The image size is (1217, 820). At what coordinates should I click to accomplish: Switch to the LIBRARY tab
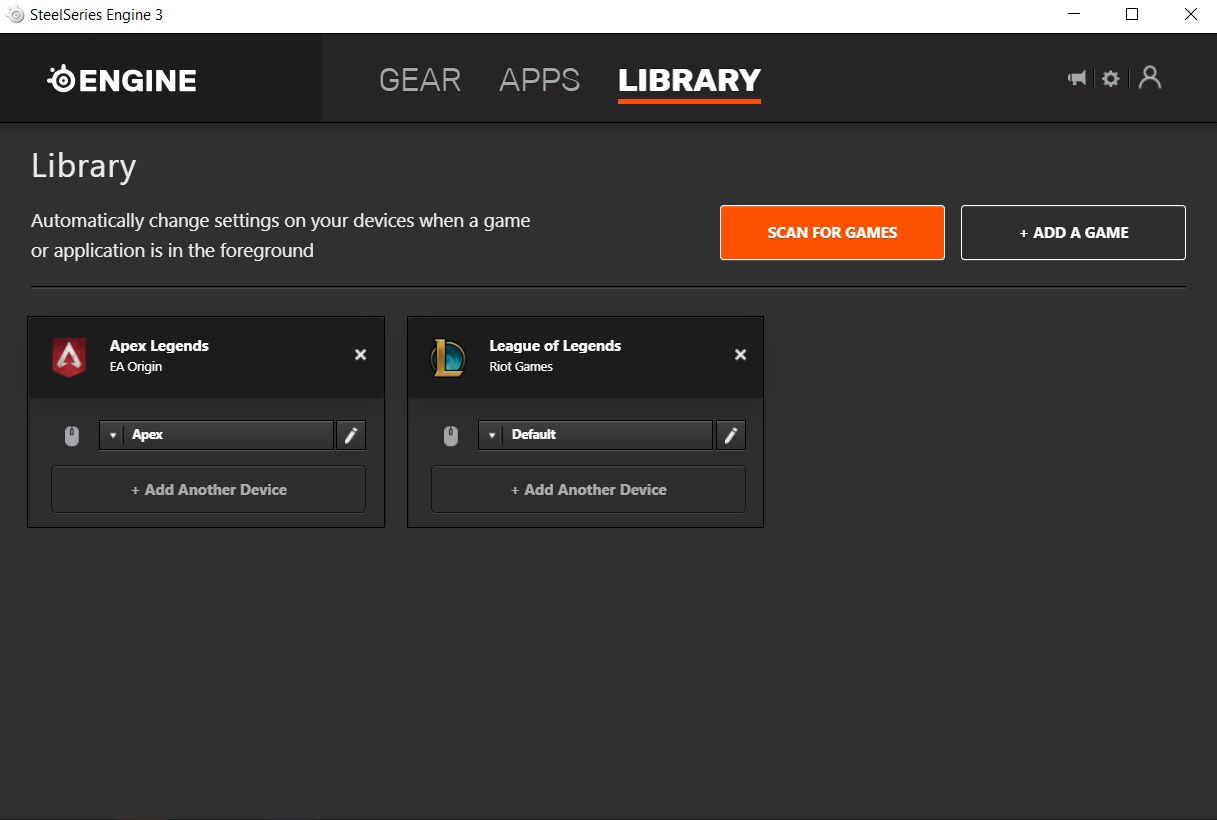coord(690,80)
